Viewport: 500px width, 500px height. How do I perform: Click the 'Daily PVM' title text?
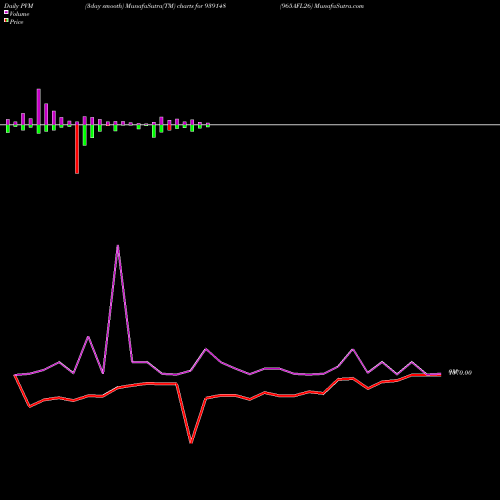19,6
